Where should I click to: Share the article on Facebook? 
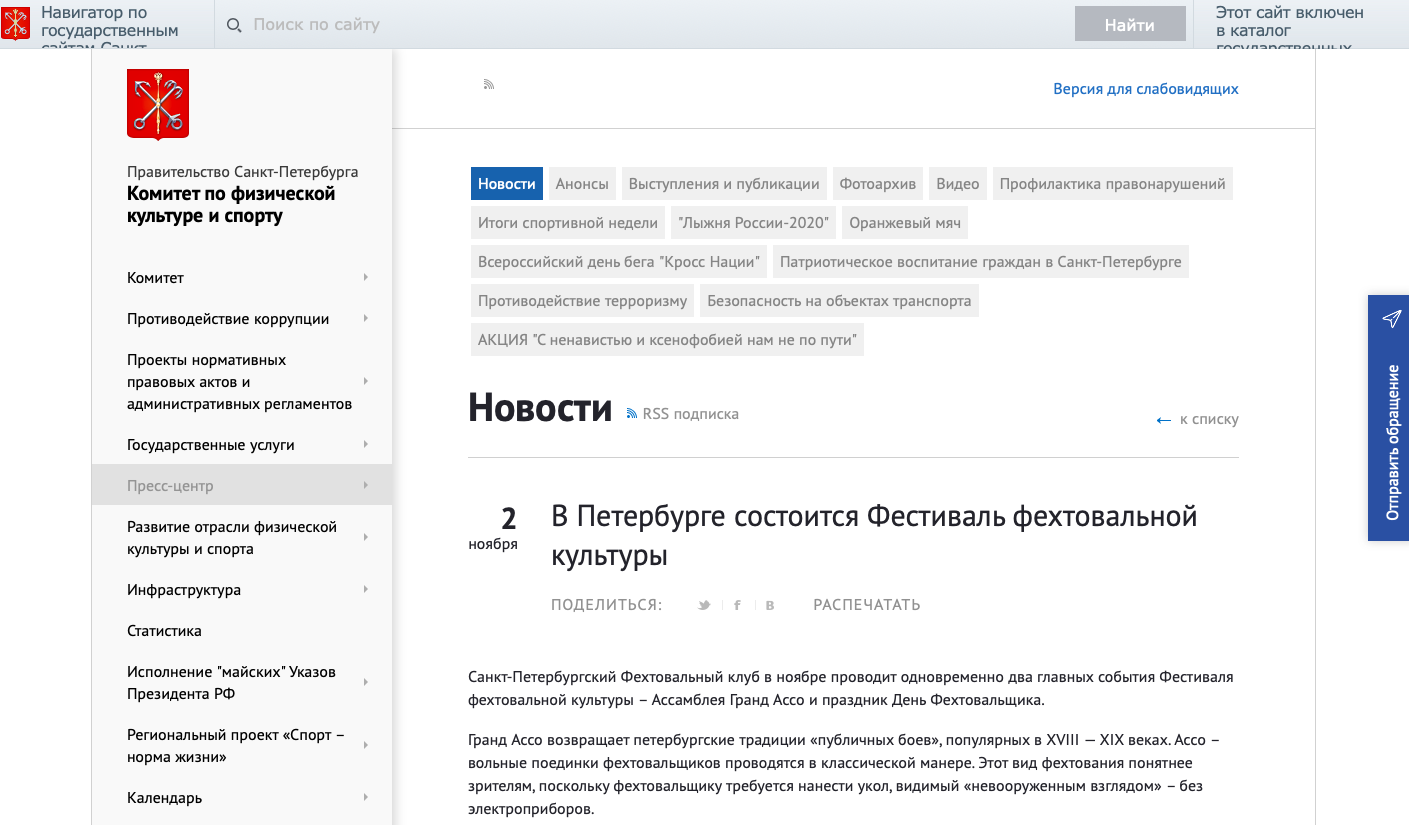tap(737, 605)
